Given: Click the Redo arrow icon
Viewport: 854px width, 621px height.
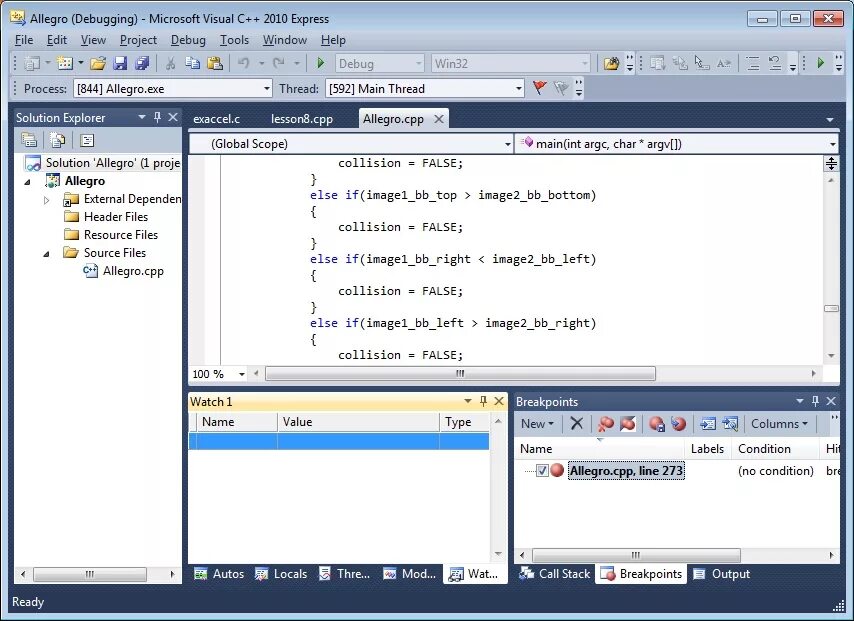Looking at the screenshot, I should click(279, 64).
